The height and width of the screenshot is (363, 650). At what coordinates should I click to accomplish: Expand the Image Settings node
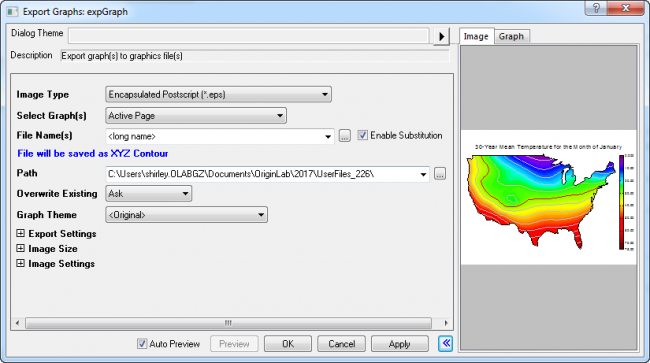click(20, 263)
